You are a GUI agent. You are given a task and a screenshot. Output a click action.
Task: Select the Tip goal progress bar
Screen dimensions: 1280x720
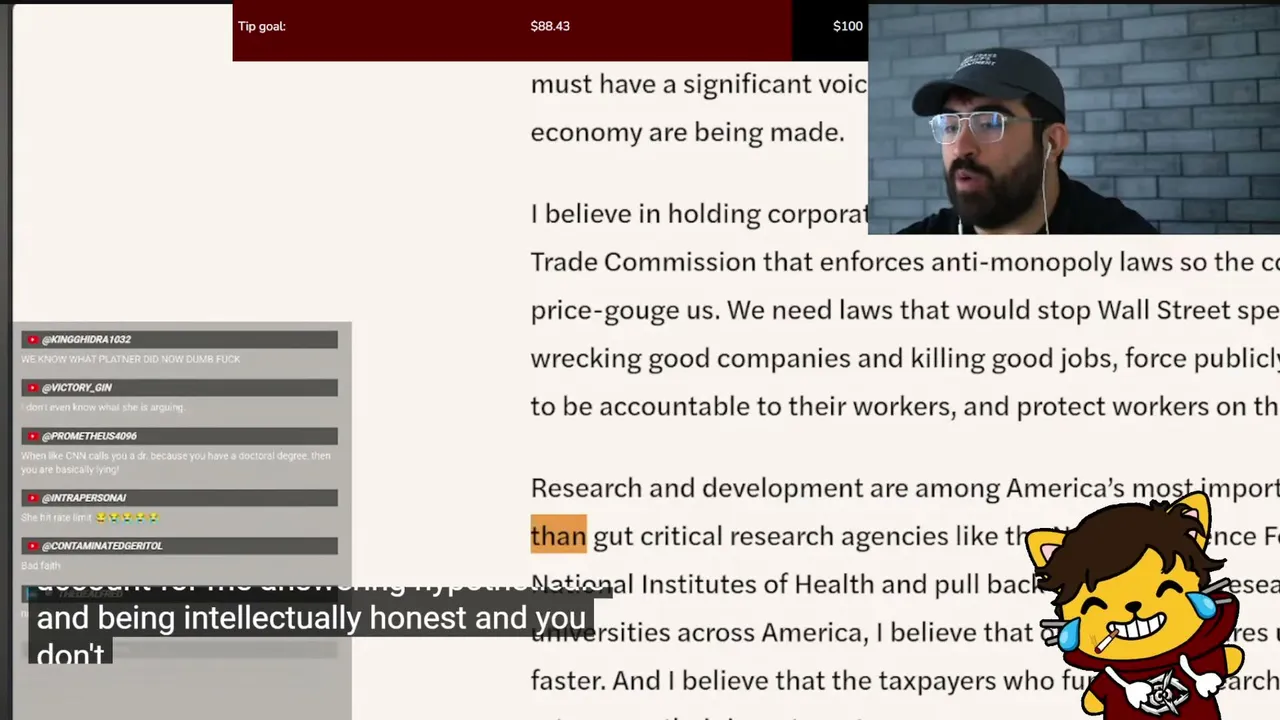(x=548, y=30)
